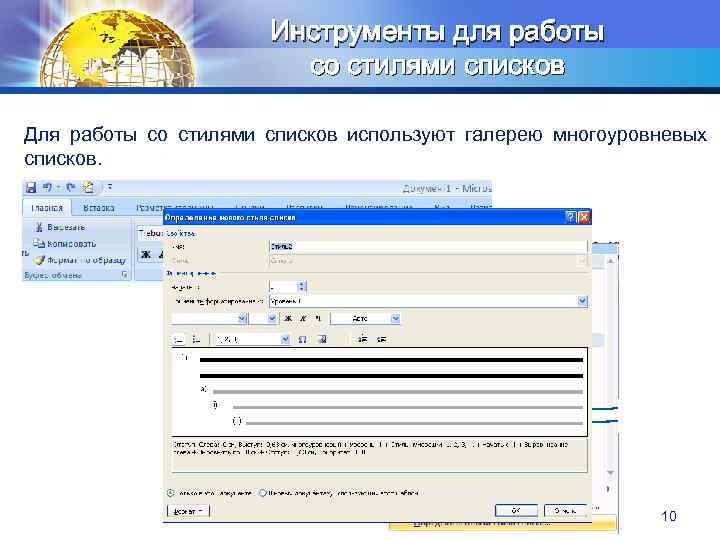
Task: Click the OK button in dialog
Action: [516, 510]
